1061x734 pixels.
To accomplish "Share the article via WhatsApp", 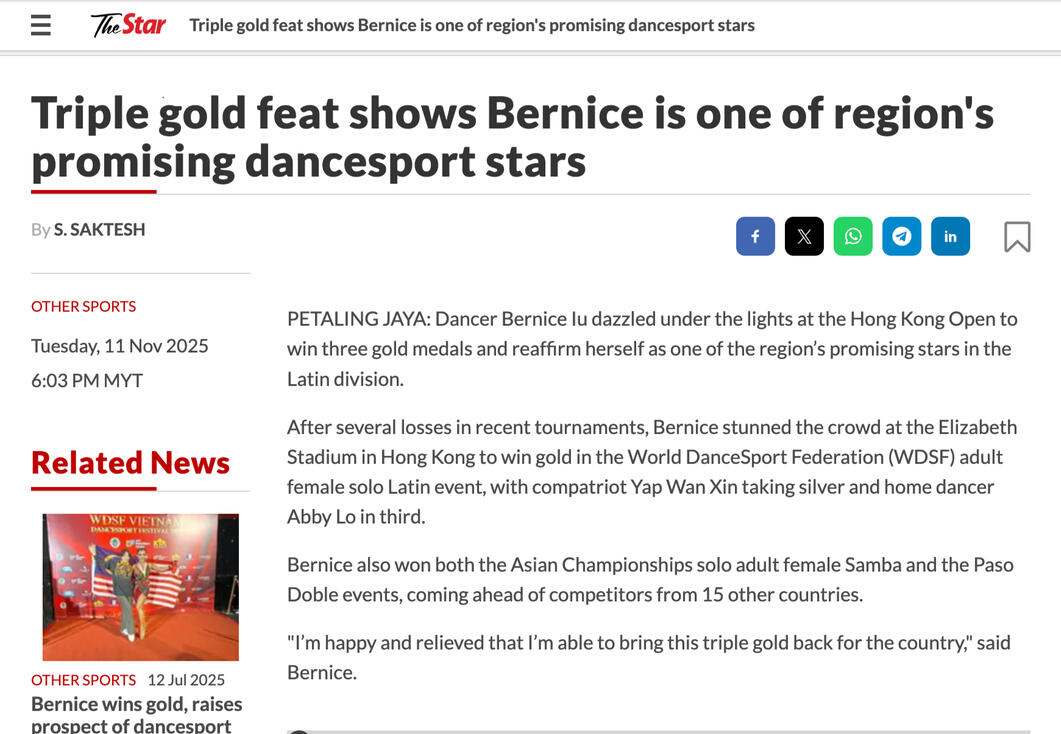I will click(853, 236).
